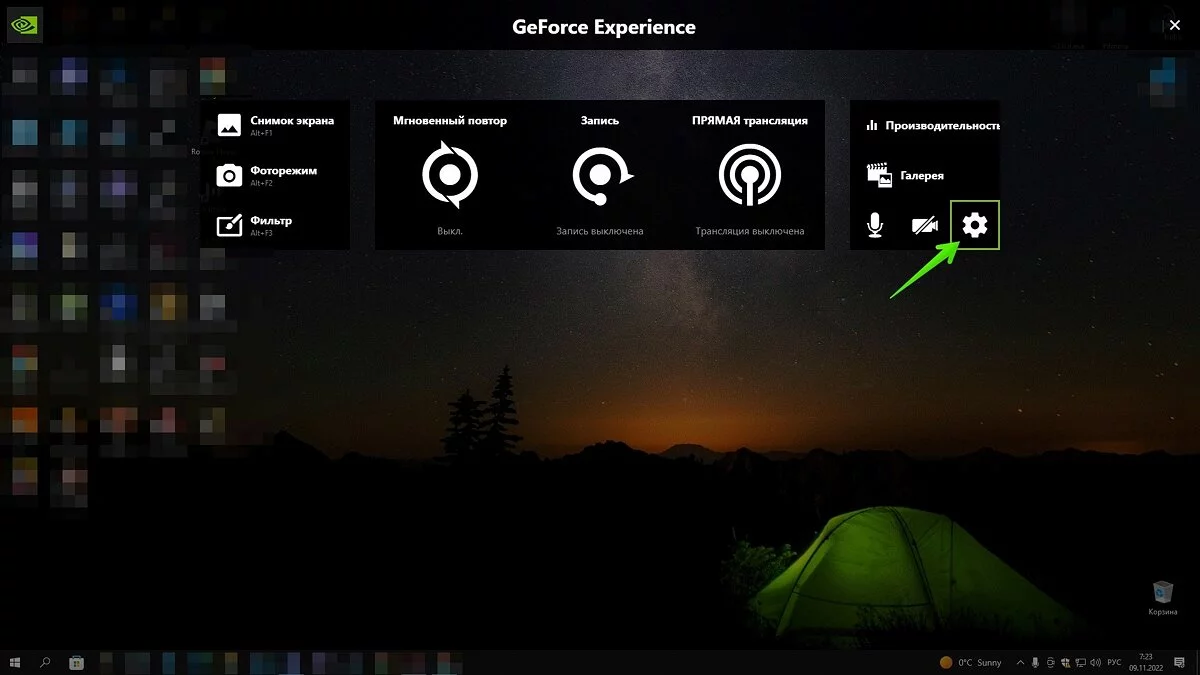Image resolution: width=1200 pixels, height=675 pixels.
Task: Open the Windows Start menu
Action: tap(16, 662)
